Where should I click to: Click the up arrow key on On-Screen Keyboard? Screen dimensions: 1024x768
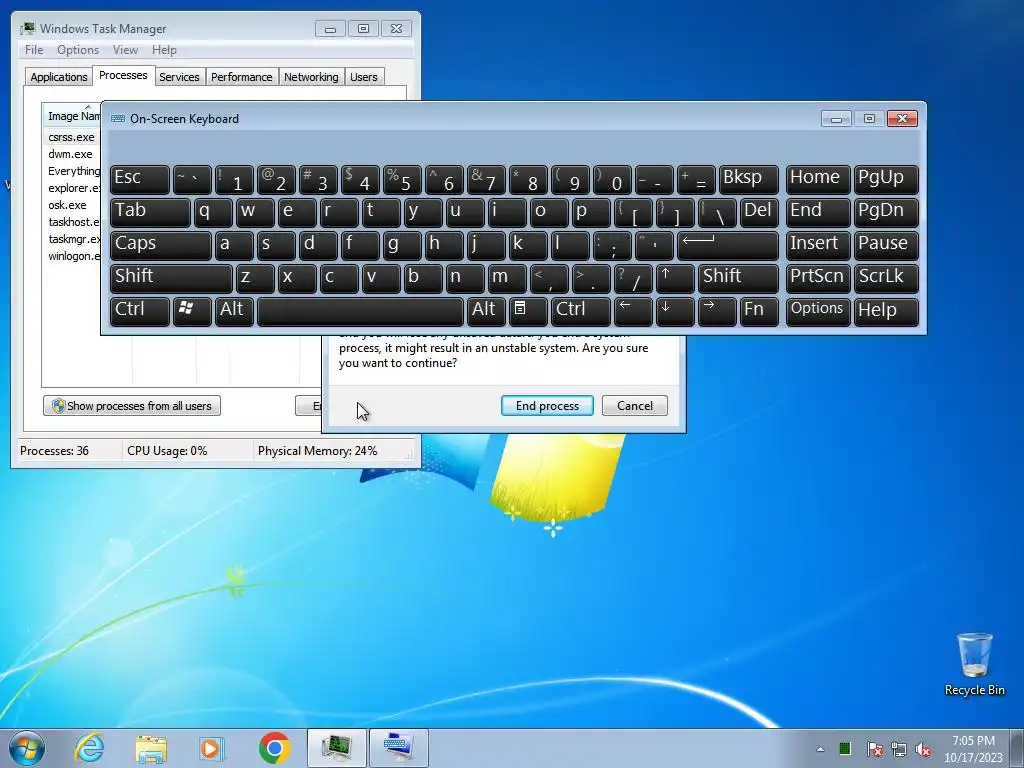click(x=675, y=278)
